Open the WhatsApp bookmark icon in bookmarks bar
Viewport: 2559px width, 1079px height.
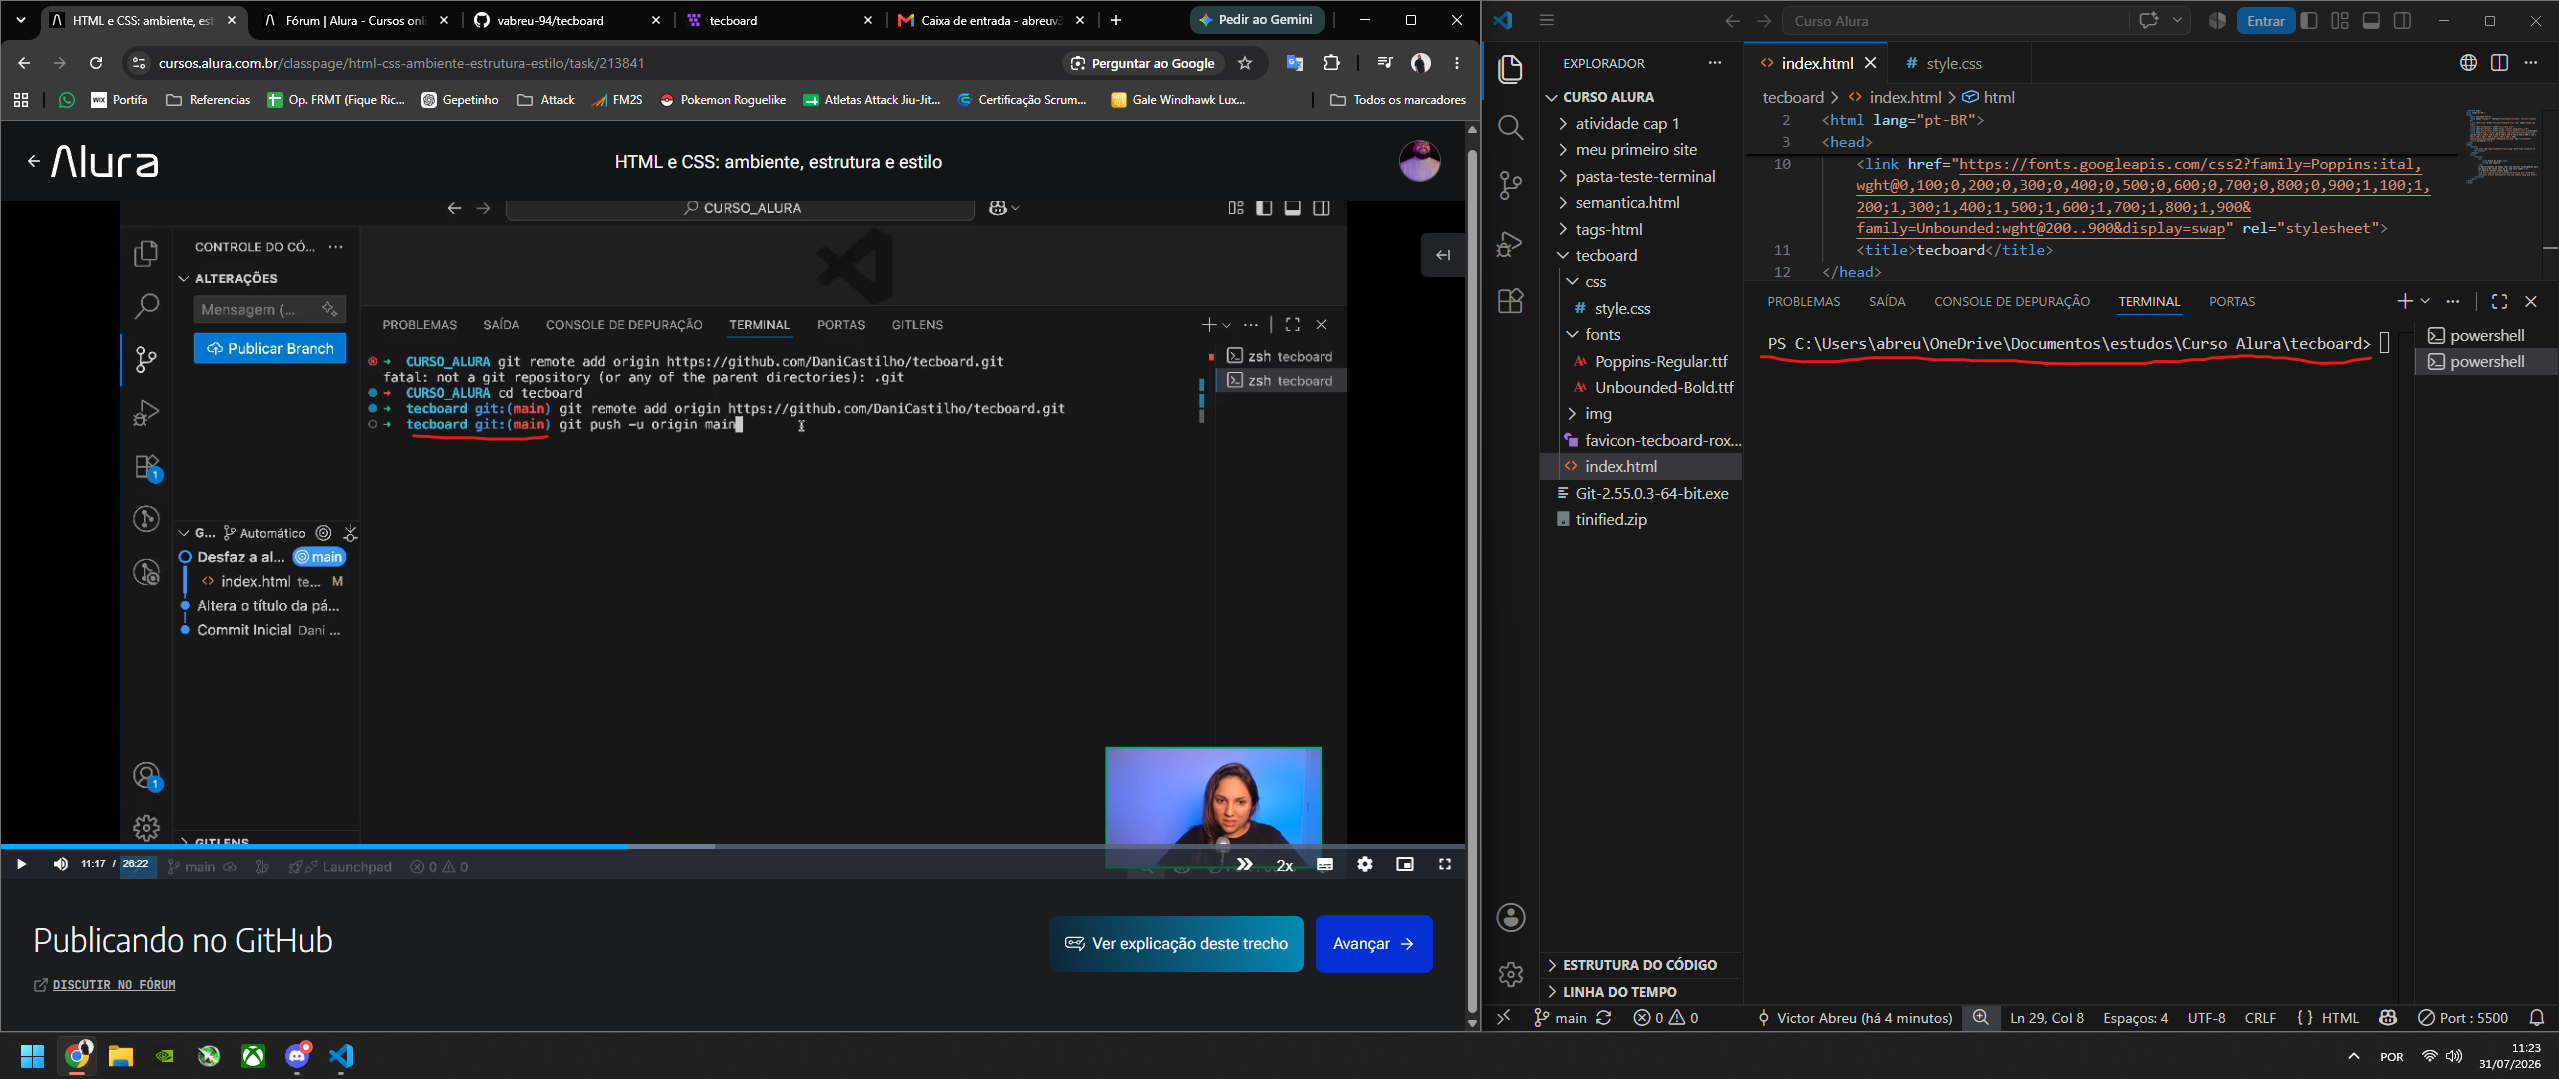(x=67, y=100)
